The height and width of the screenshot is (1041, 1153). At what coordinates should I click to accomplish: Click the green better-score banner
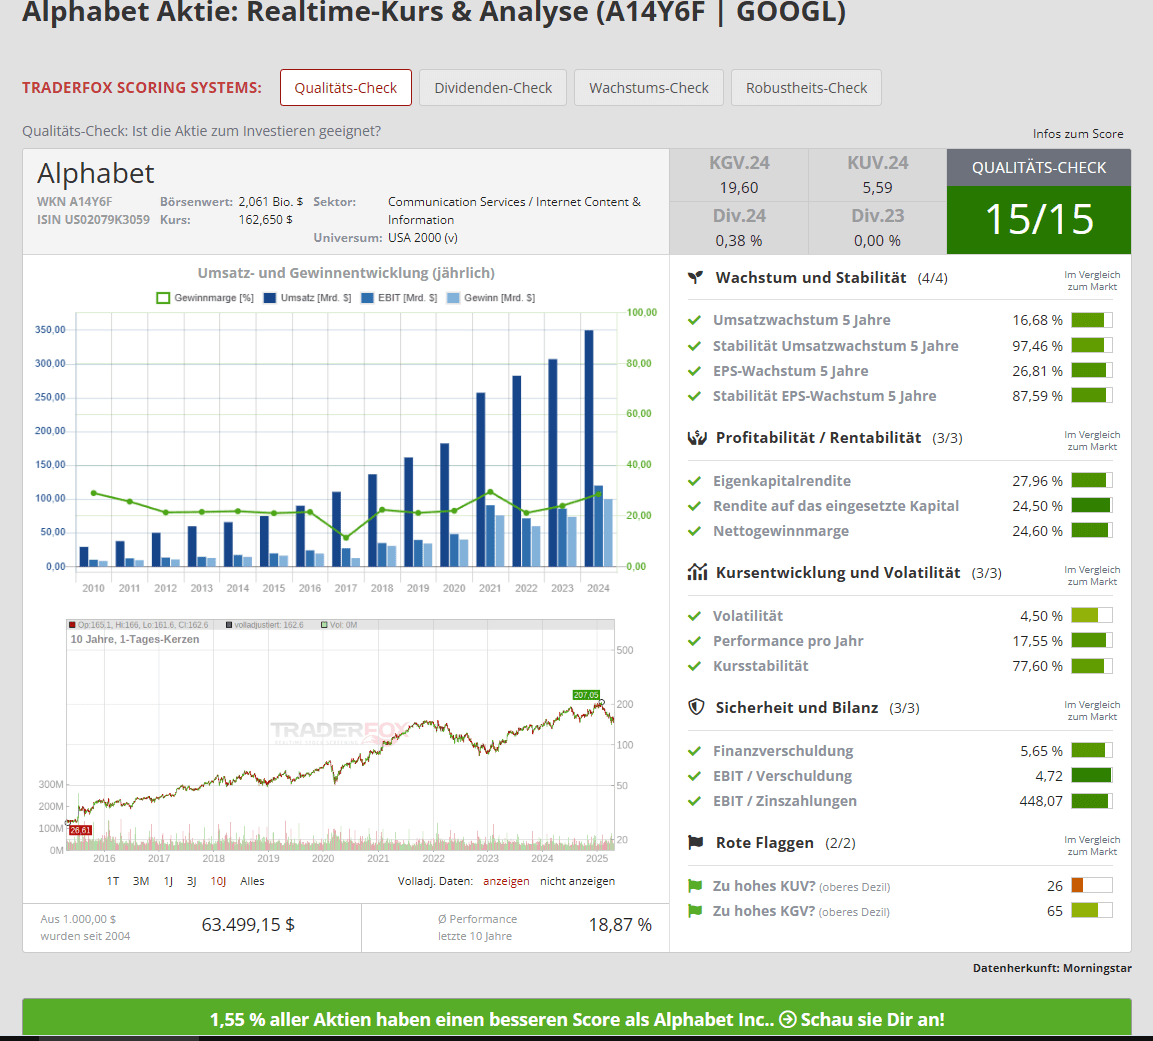[x=576, y=1018]
